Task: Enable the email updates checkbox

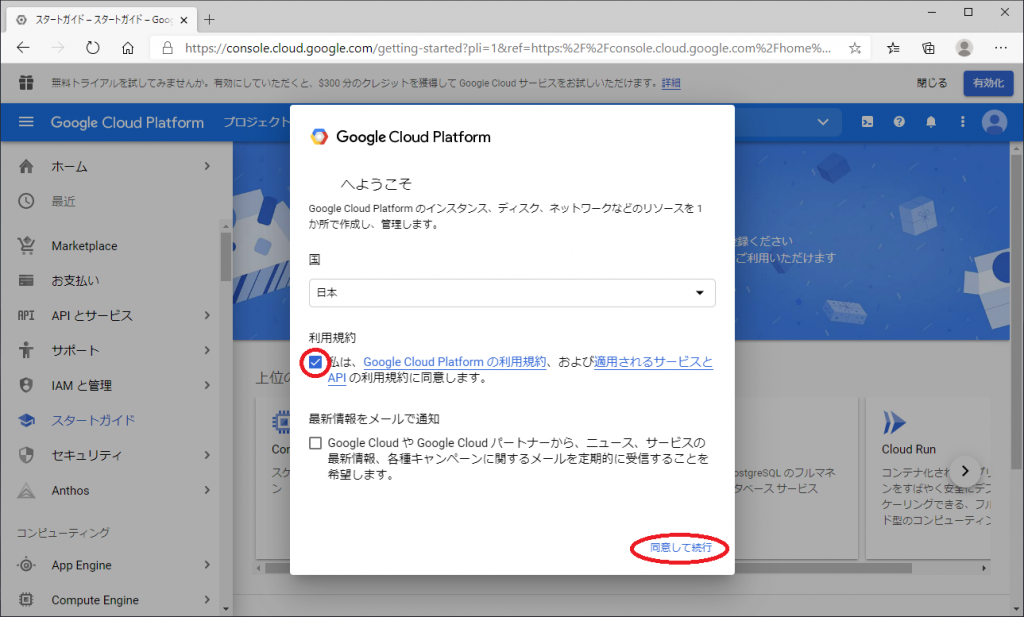Action: point(316,443)
